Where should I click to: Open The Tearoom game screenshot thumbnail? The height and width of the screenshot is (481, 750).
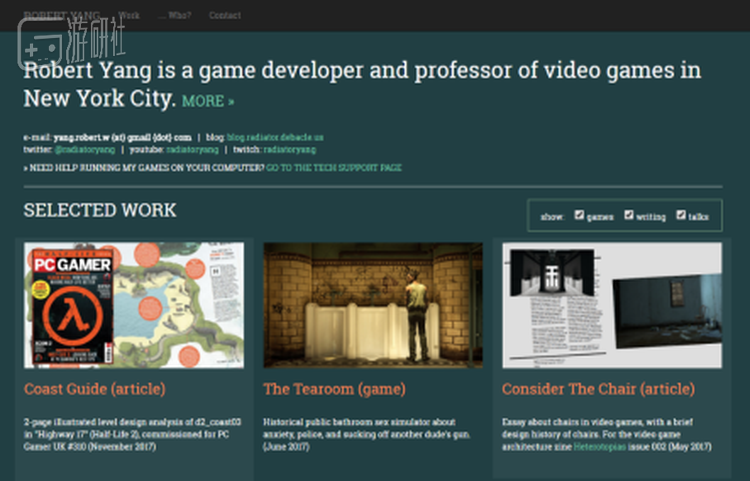click(x=373, y=305)
